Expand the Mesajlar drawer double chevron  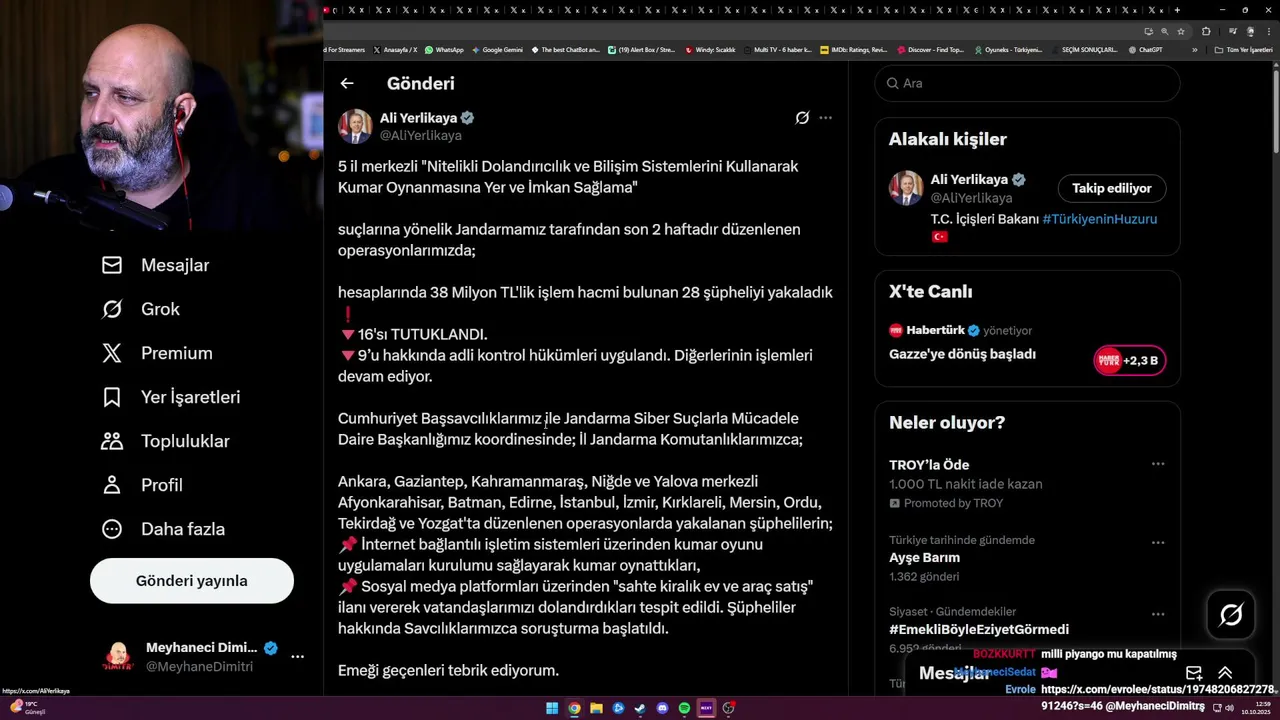(x=1225, y=673)
